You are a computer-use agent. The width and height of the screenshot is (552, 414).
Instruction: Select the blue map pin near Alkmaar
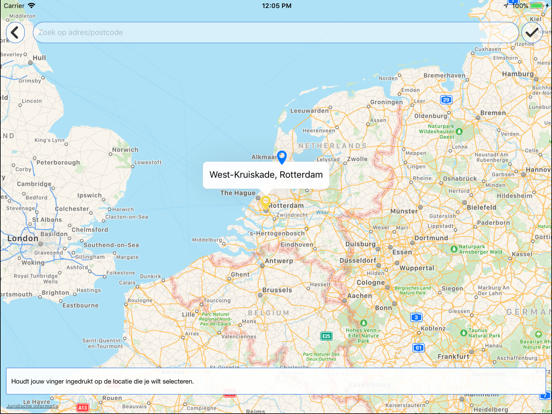[282, 157]
